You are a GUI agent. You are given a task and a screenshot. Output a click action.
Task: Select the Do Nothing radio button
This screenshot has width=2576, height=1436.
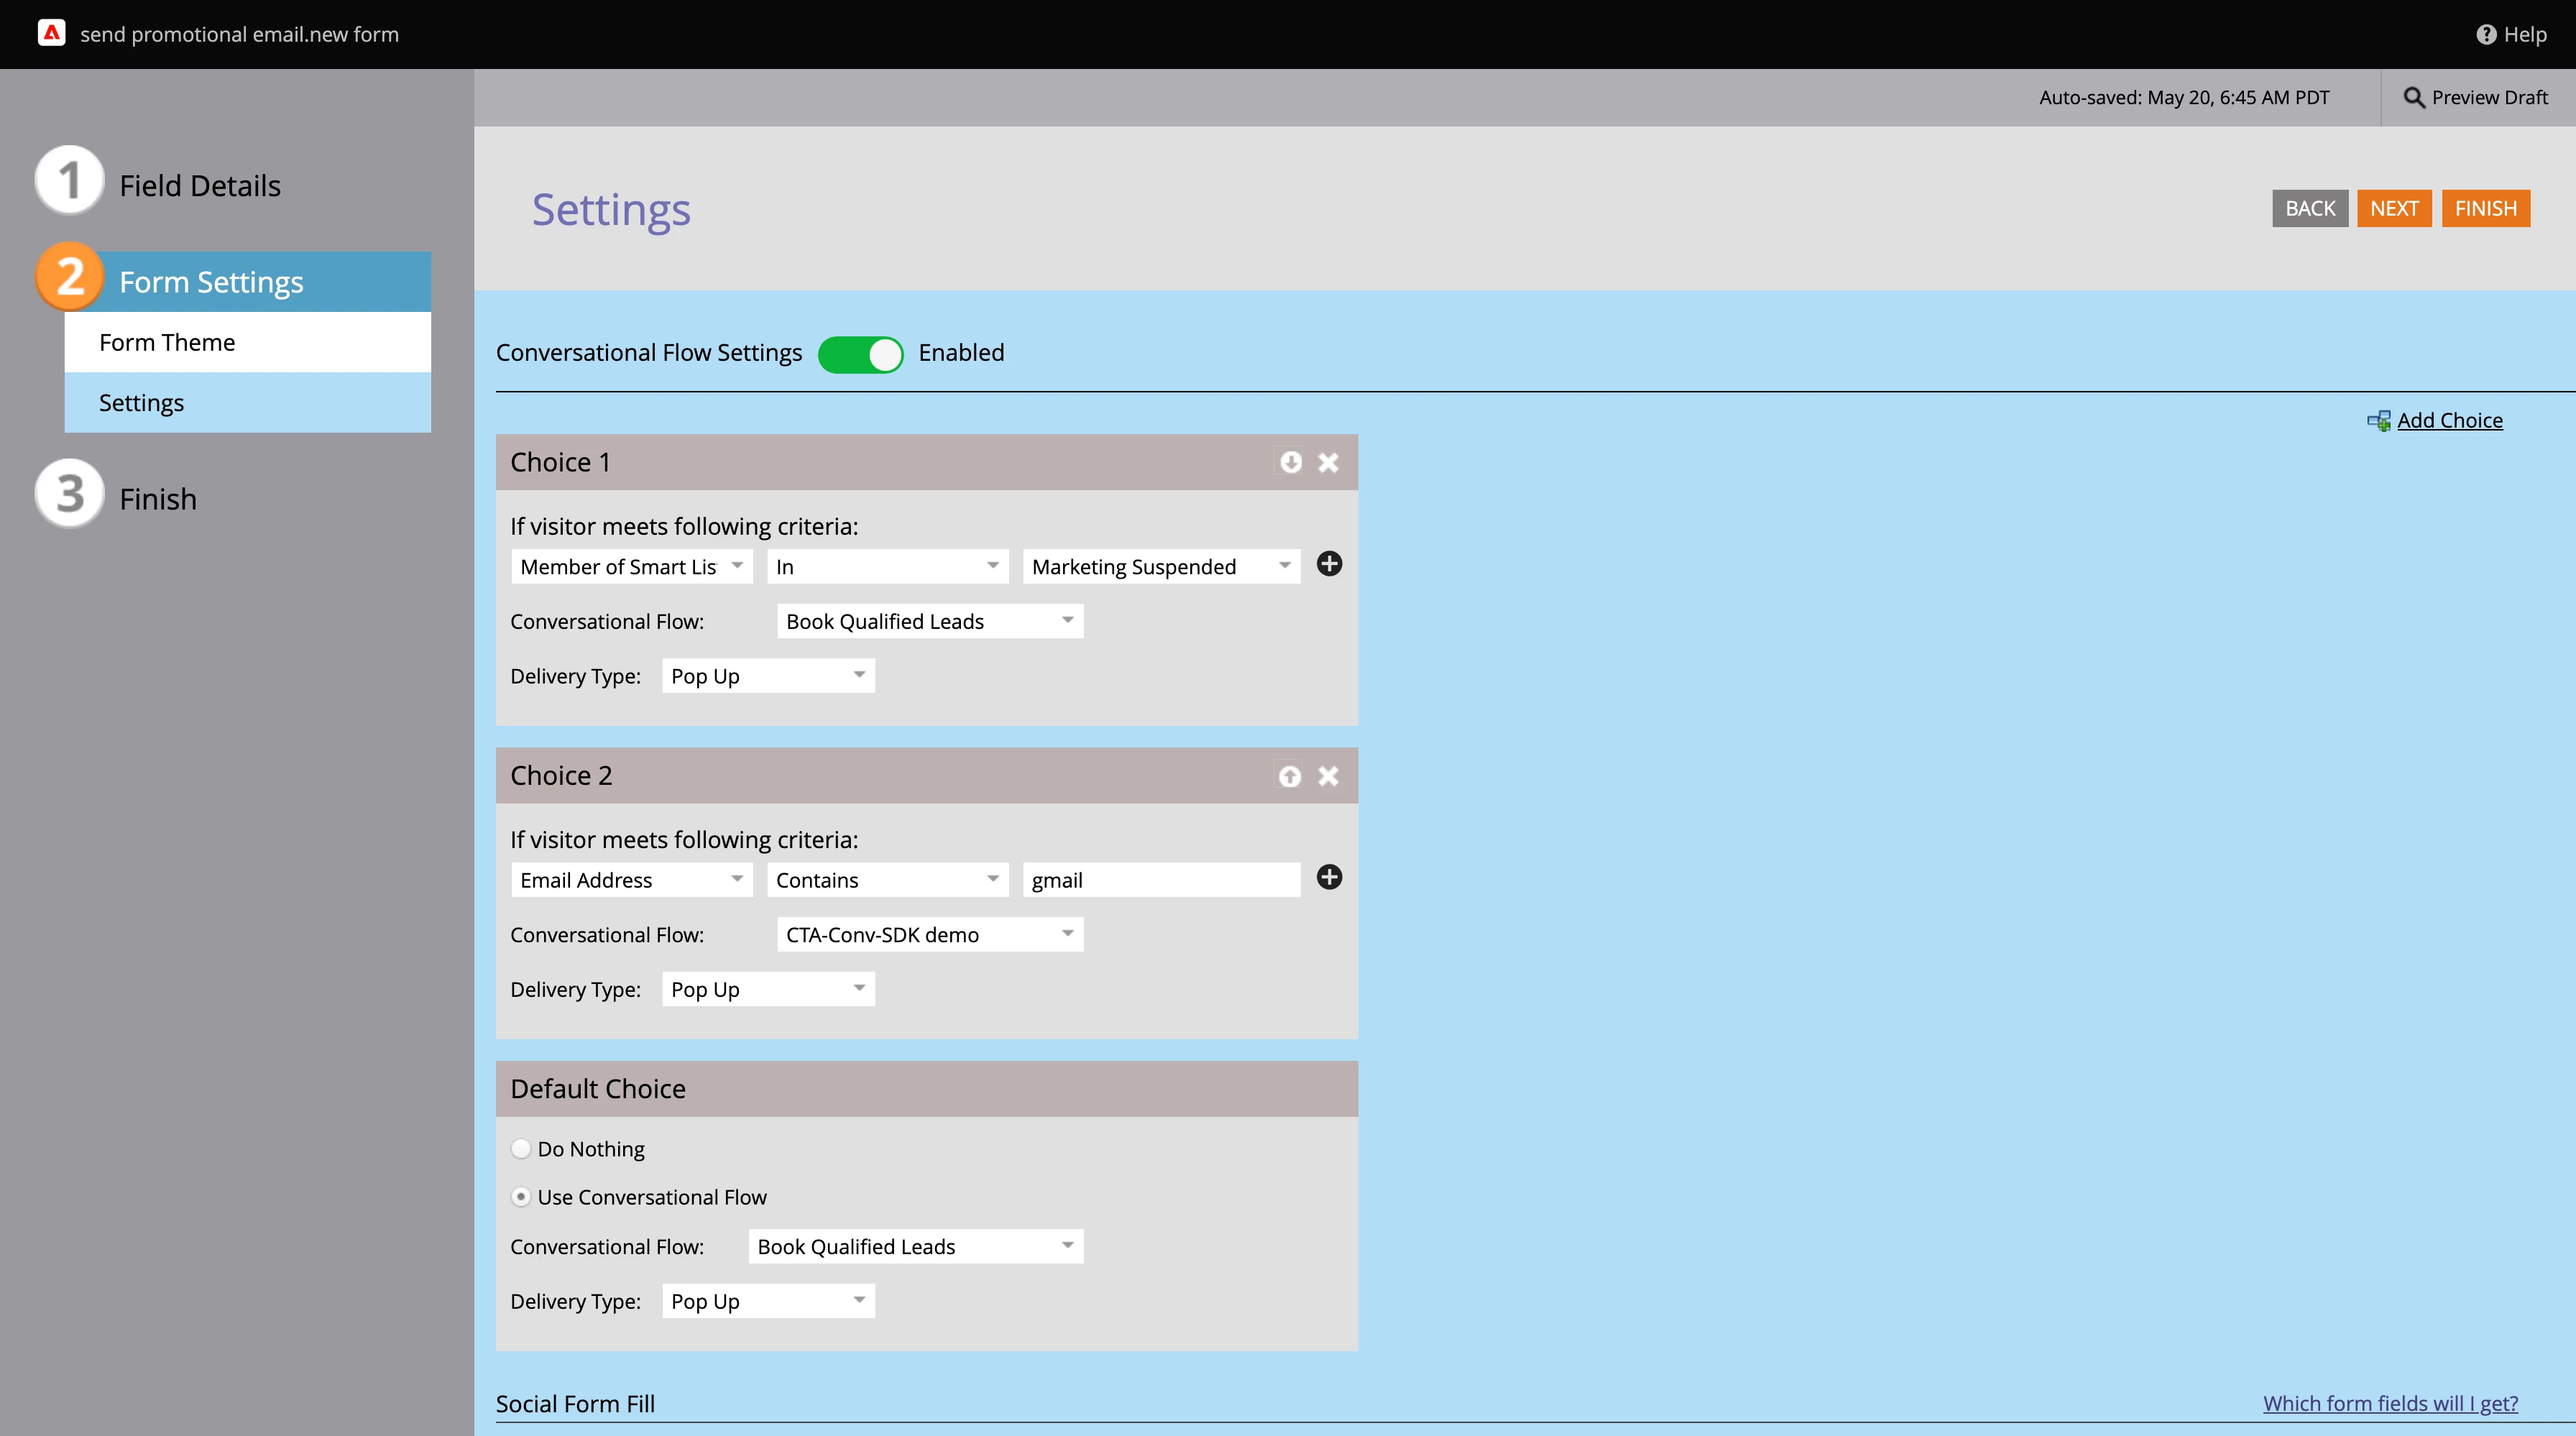pos(521,1149)
